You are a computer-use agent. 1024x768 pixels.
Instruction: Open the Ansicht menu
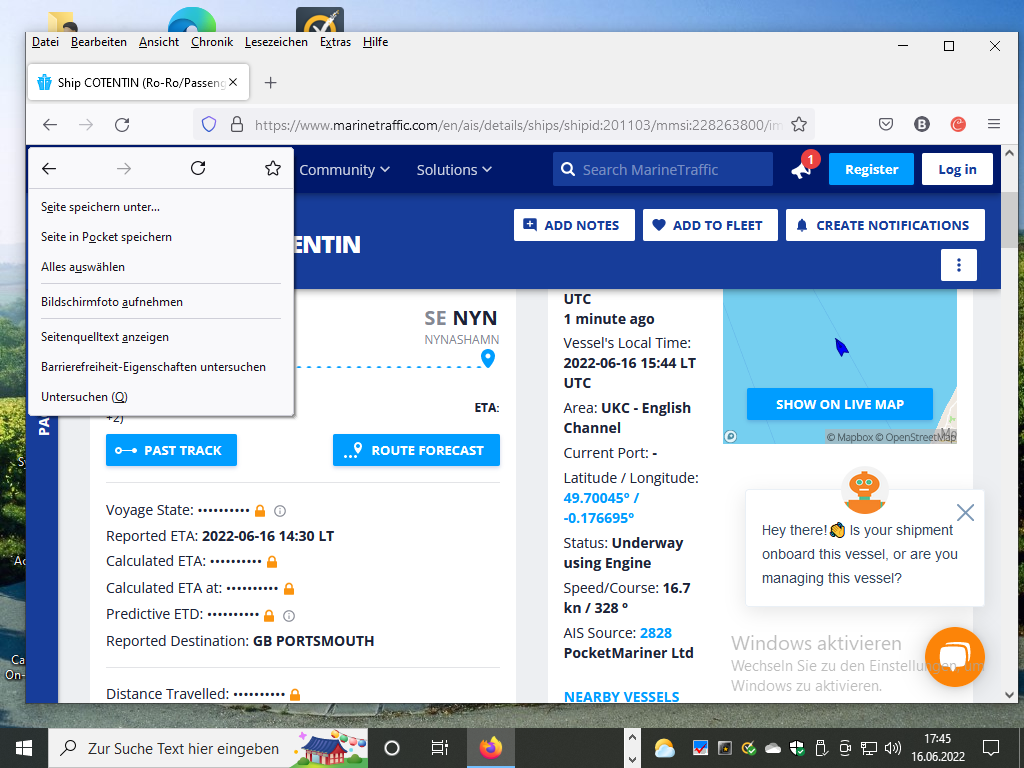159,42
